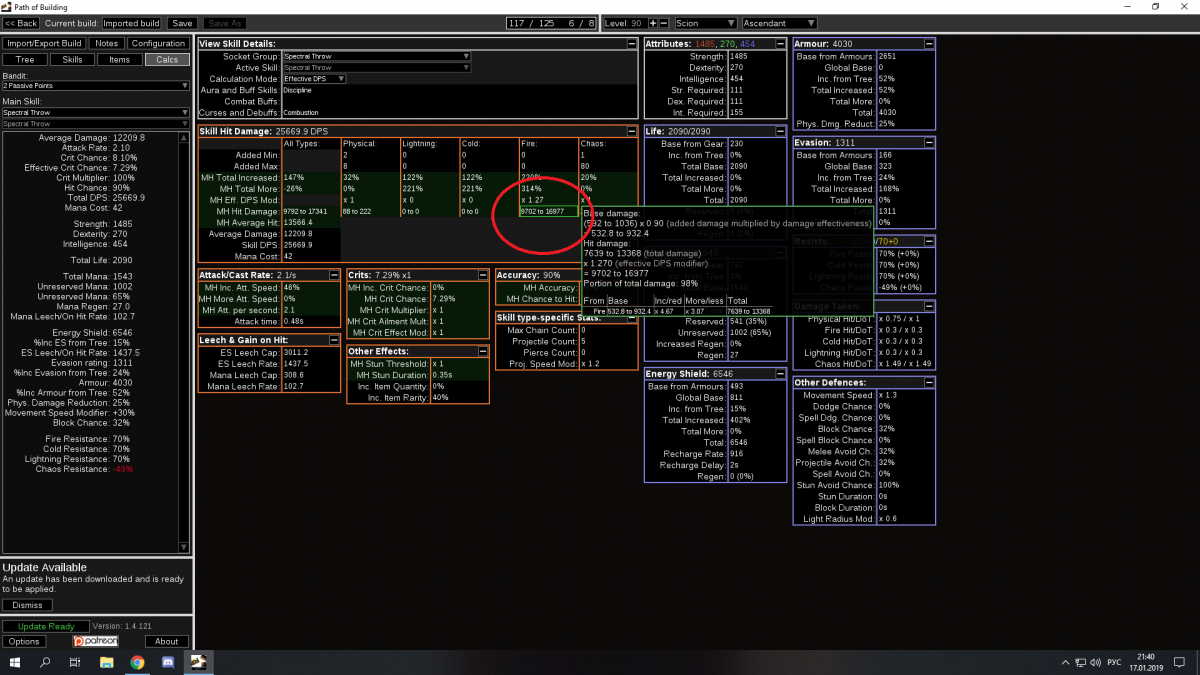This screenshot has width=1200, height=675.
Task: Open the Active Skill dropdown in View Skill Details
Action: click(x=377, y=68)
